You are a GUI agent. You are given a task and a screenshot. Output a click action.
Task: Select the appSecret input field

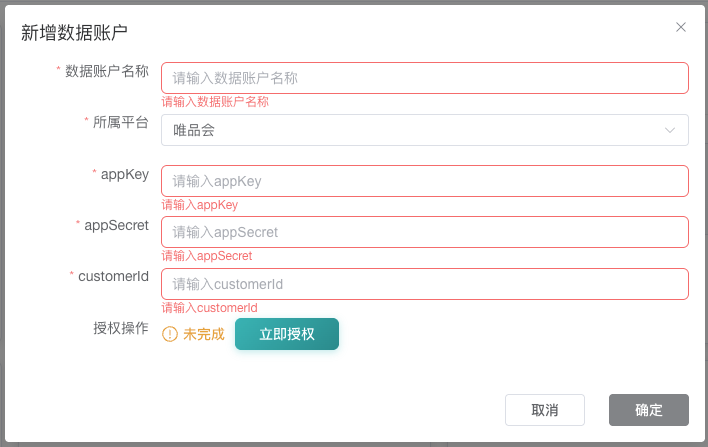click(x=424, y=232)
